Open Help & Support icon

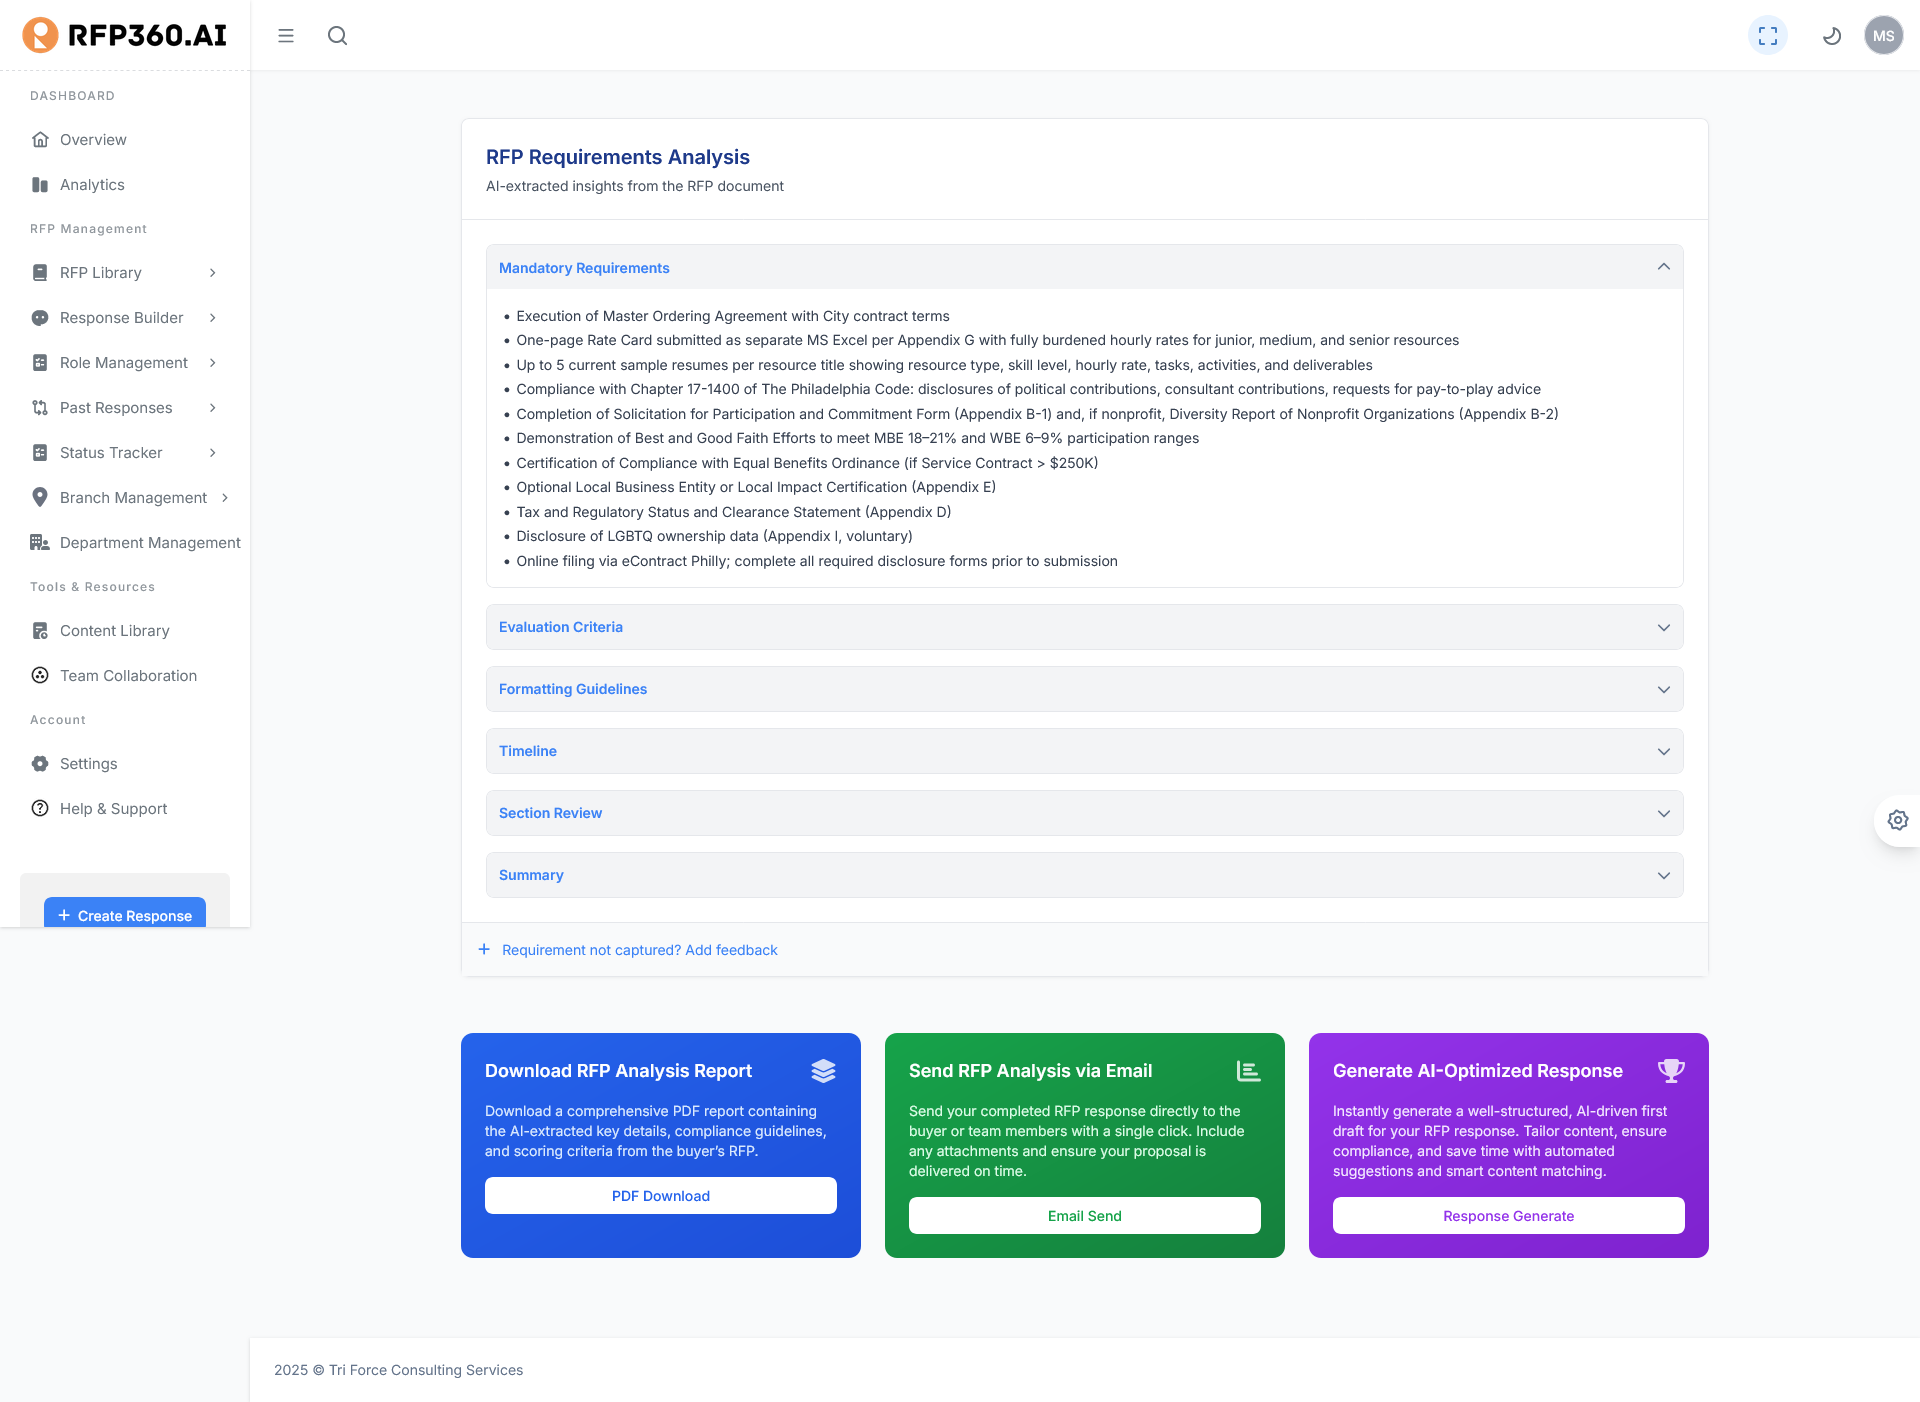pos(40,808)
